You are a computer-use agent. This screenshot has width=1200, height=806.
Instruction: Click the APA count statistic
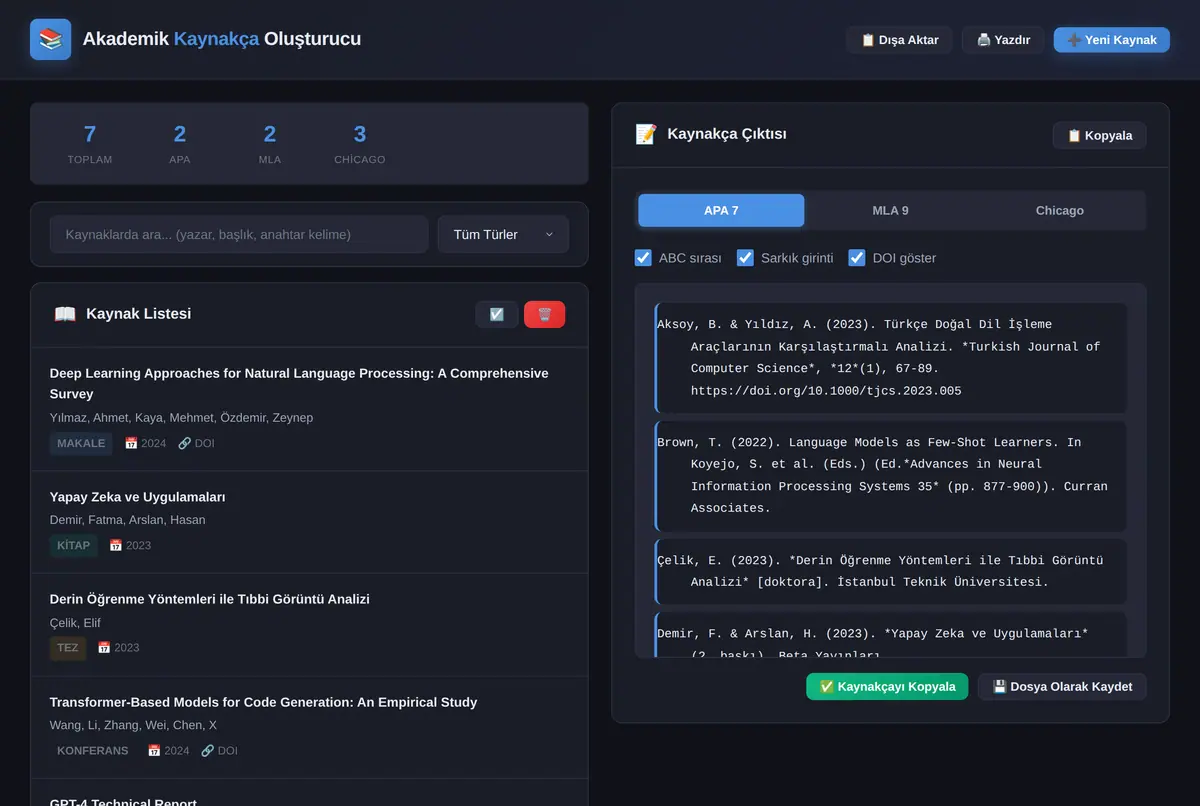click(x=180, y=142)
